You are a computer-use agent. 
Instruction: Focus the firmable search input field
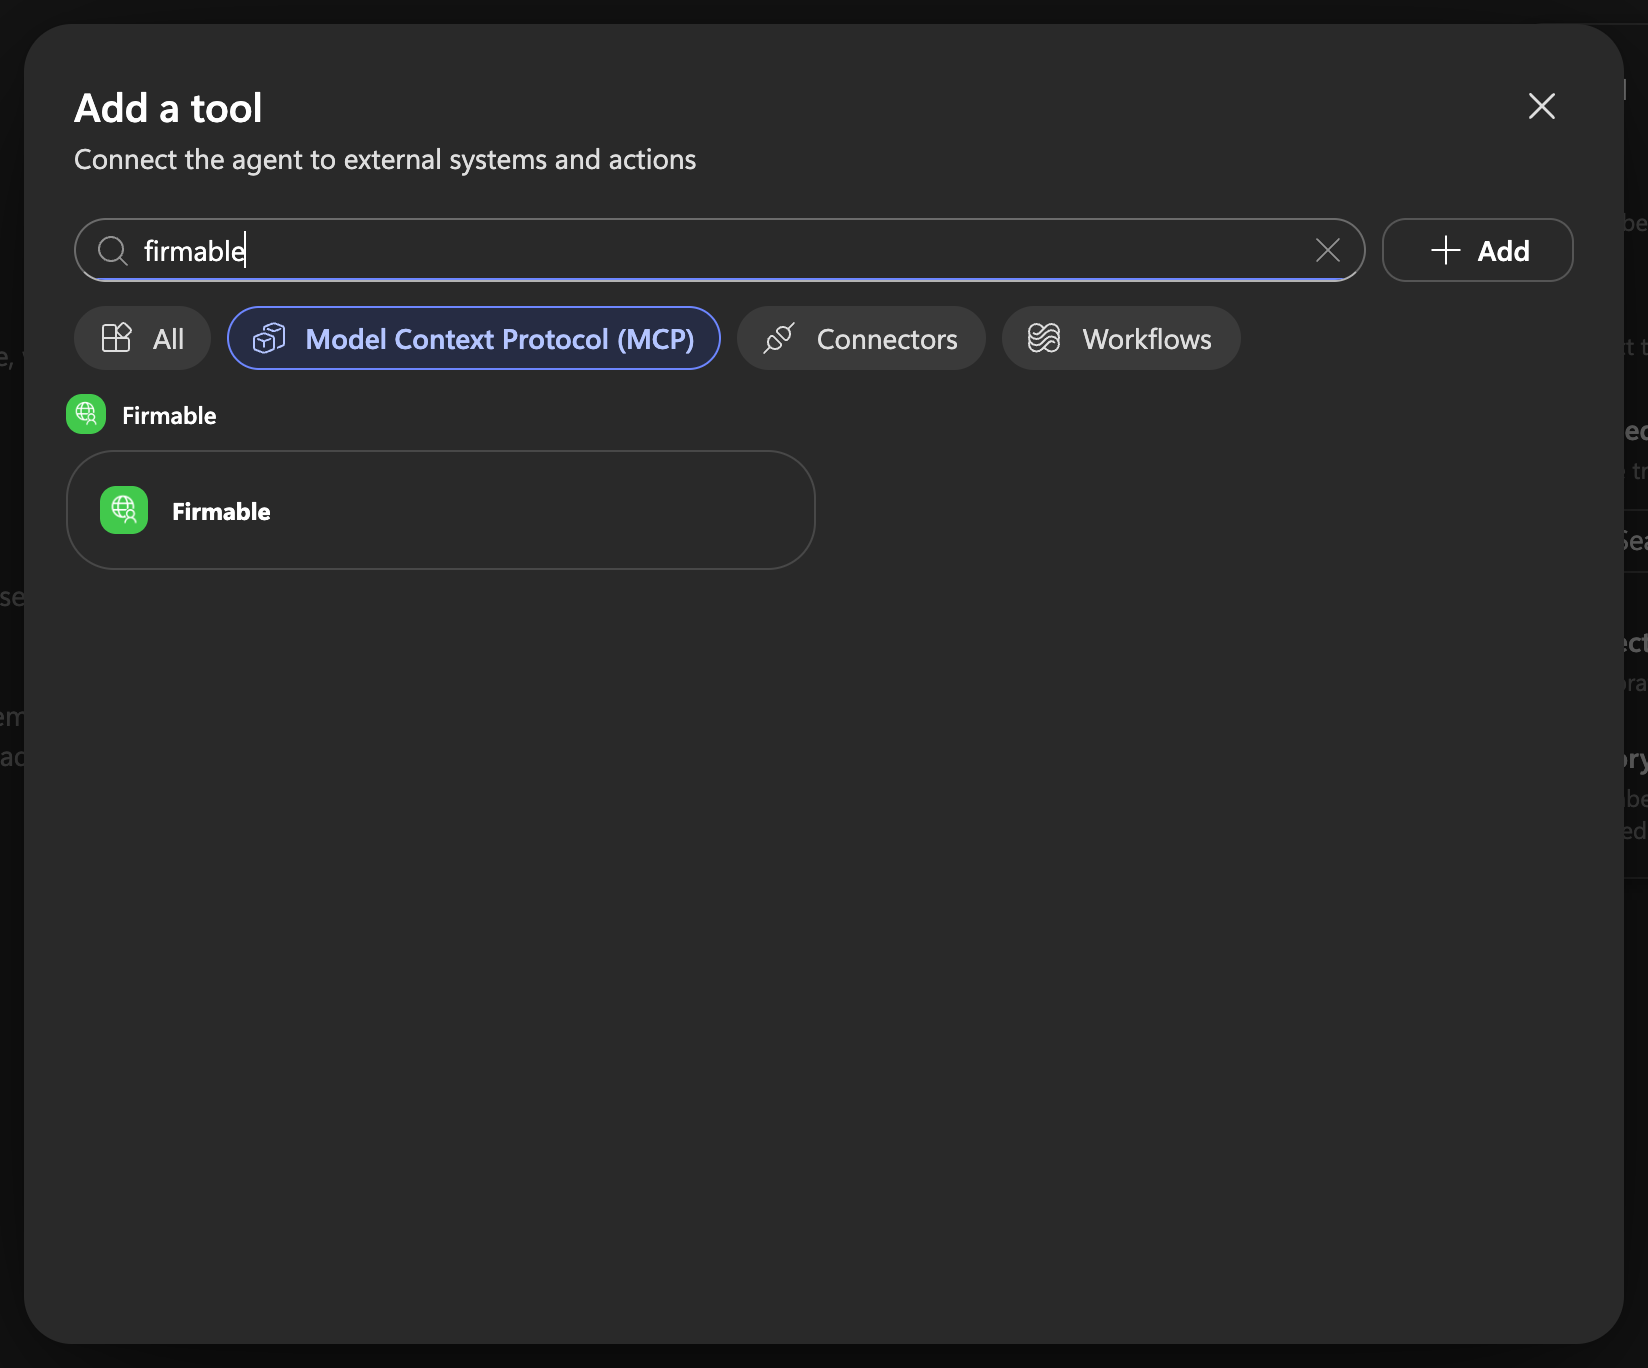[719, 250]
